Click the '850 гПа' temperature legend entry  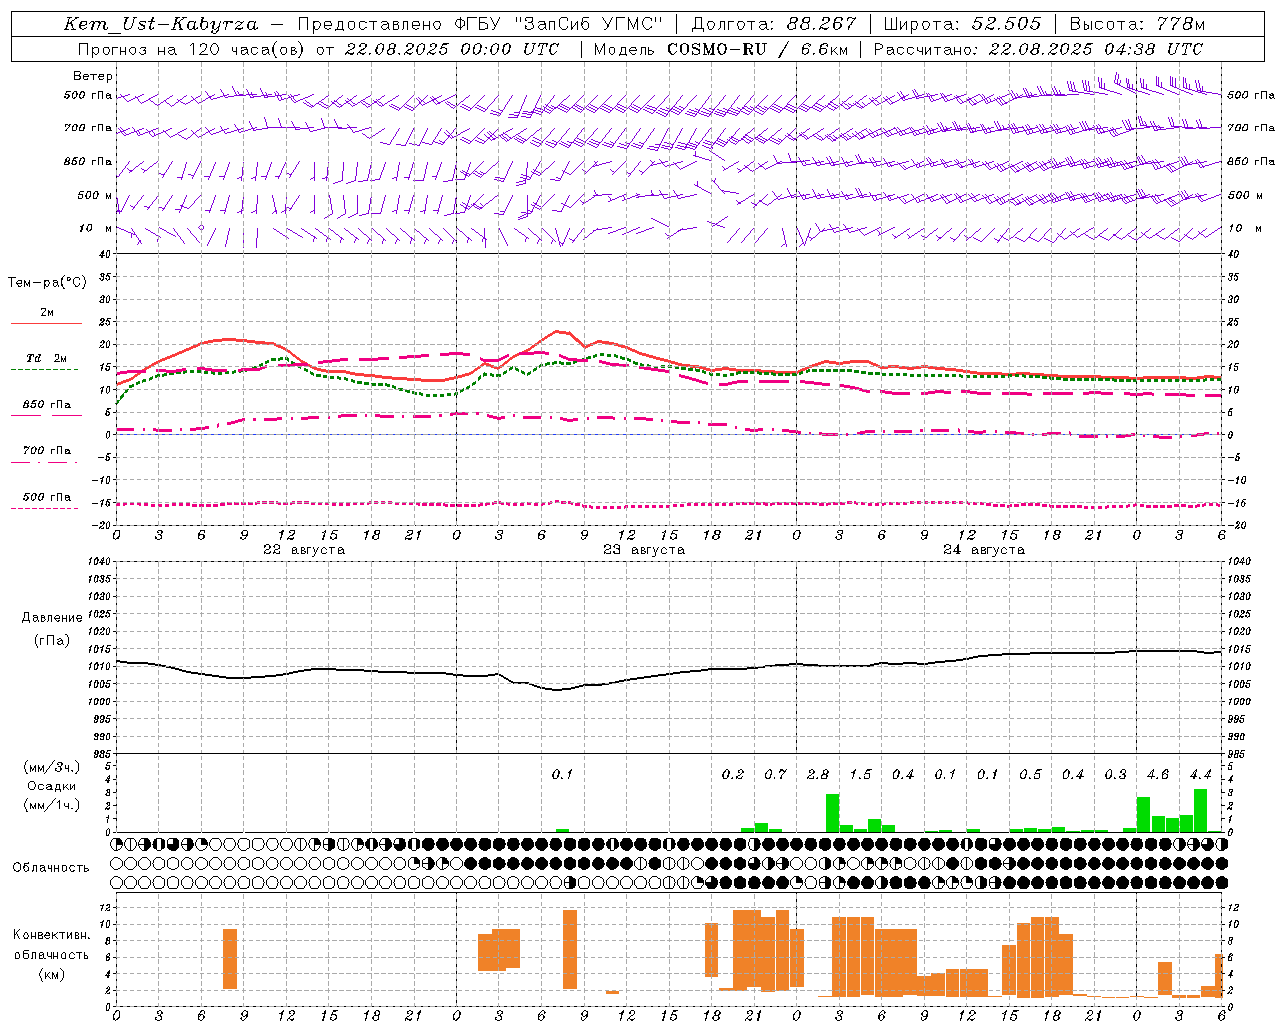tap(47, 405)
